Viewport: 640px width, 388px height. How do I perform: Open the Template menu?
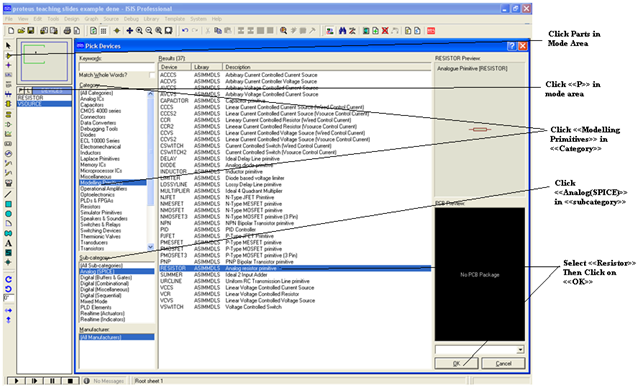point(175,19)
